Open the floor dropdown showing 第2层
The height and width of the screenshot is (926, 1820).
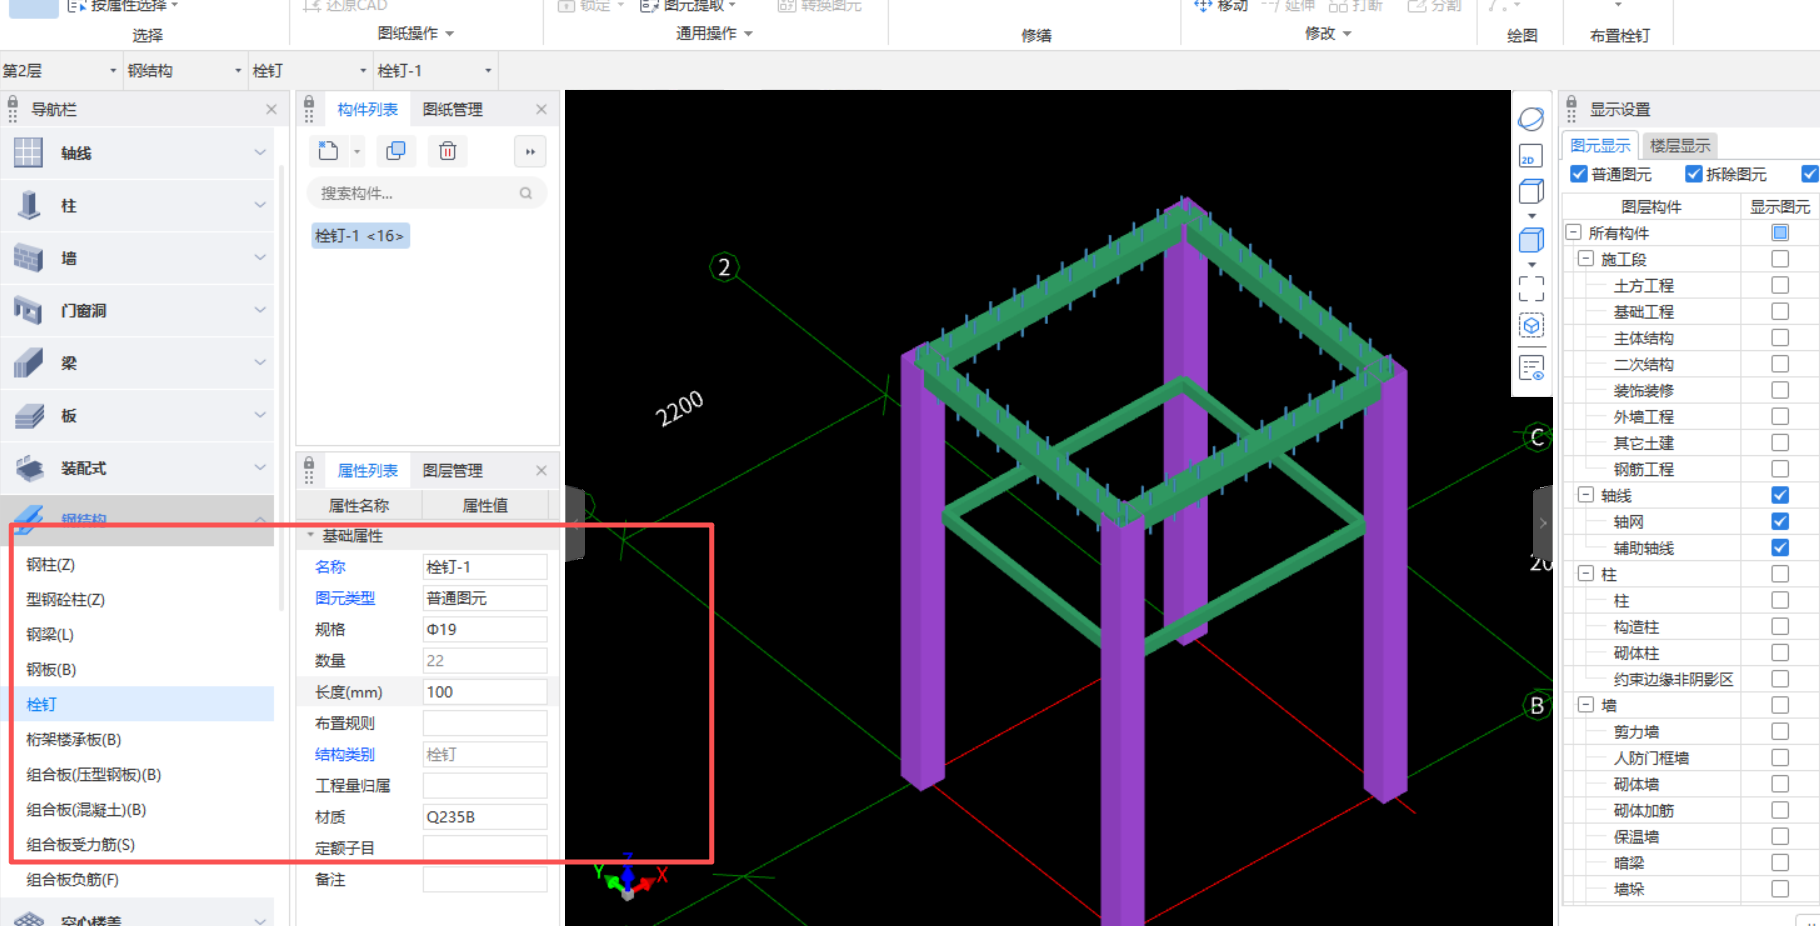pos(60,71)
